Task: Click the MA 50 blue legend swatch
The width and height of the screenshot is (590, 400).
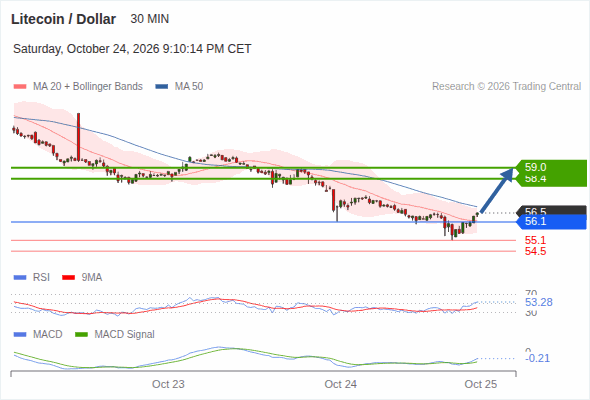Action: (x=162, y=87)
